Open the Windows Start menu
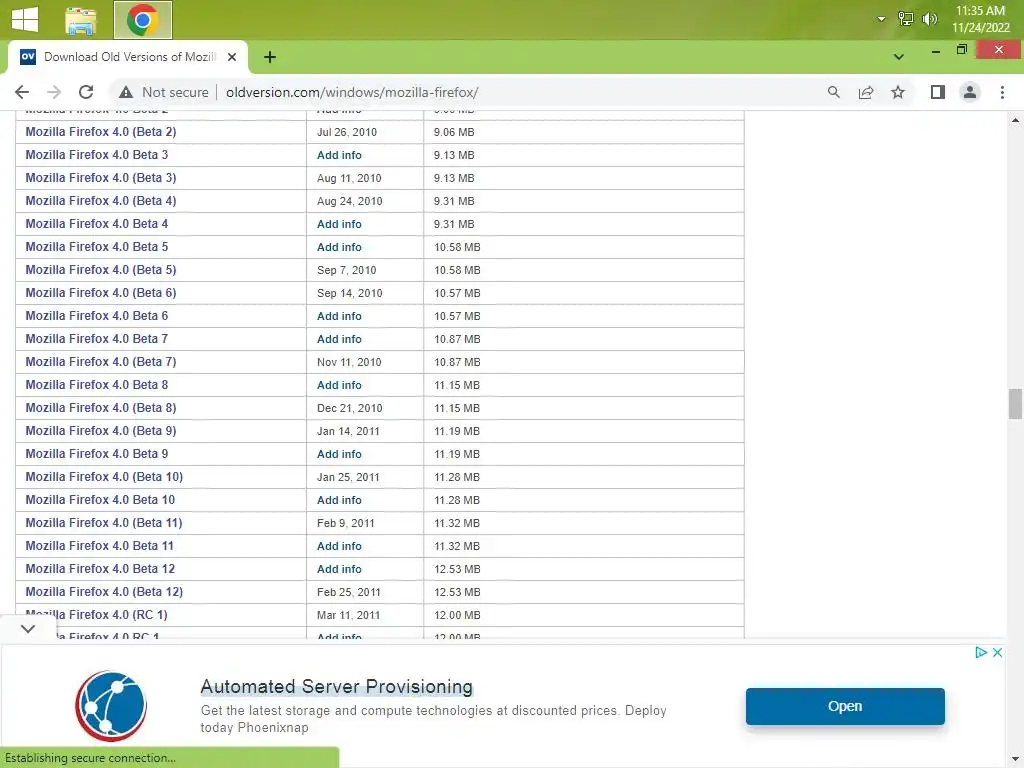The width and height of the screenshot is (1024, 768). coord(25,18)
